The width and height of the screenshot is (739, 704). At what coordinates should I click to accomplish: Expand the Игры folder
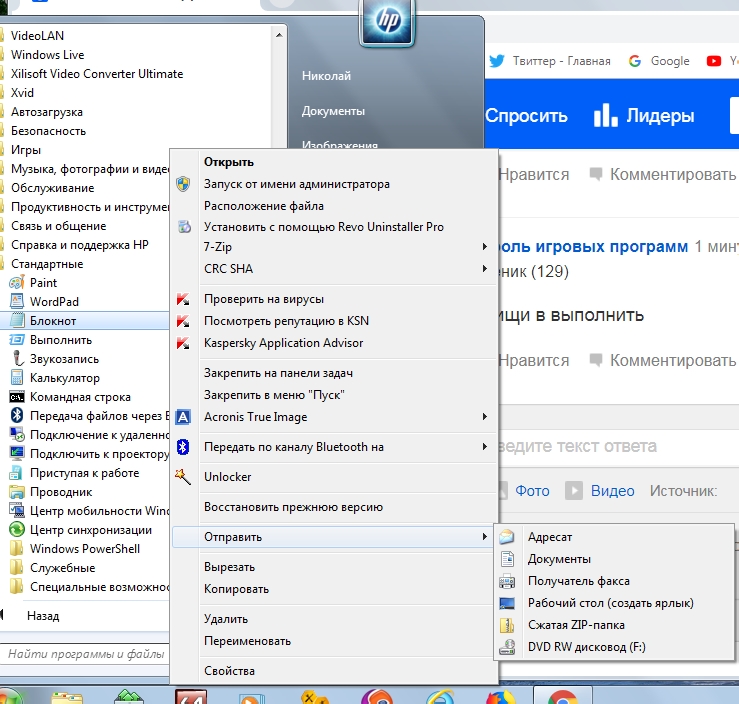[26, 150]
